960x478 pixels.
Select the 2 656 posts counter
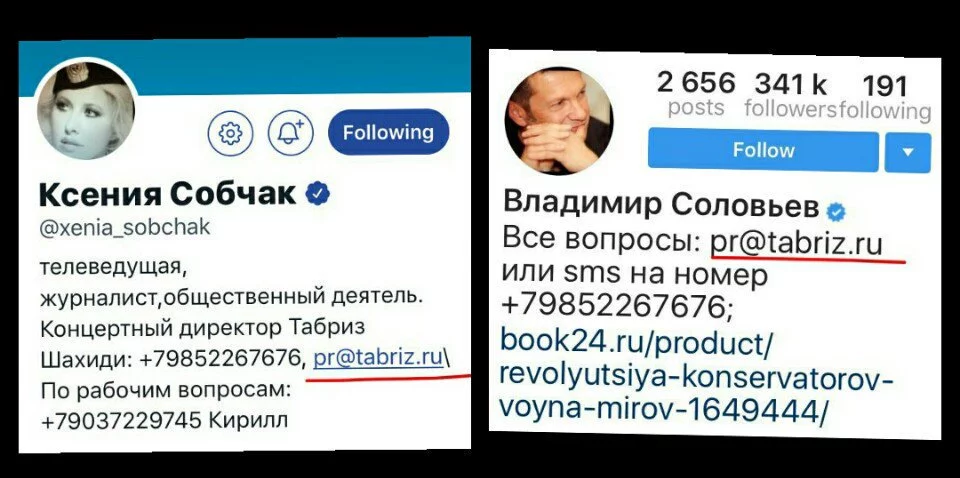pyautogui.click(x=696, y=94)
